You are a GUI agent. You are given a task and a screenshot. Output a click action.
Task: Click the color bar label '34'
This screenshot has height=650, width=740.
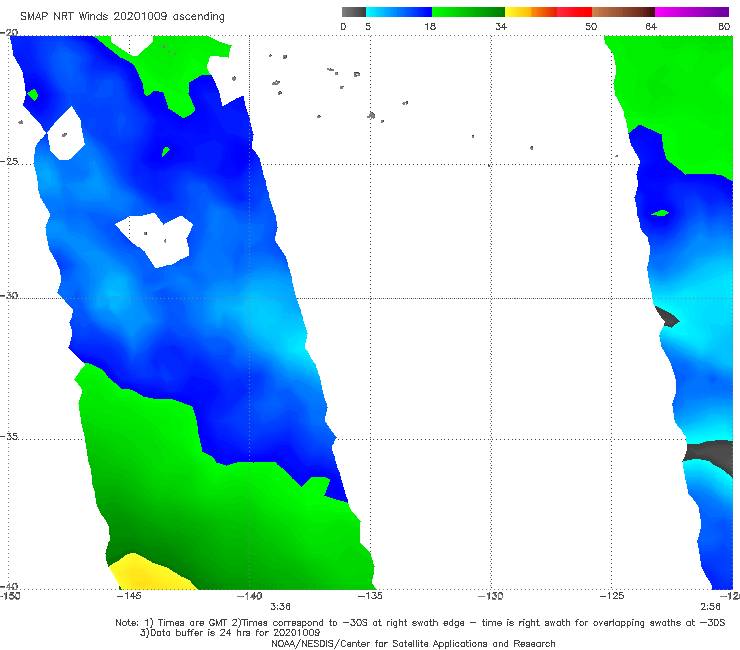(501, 26)
